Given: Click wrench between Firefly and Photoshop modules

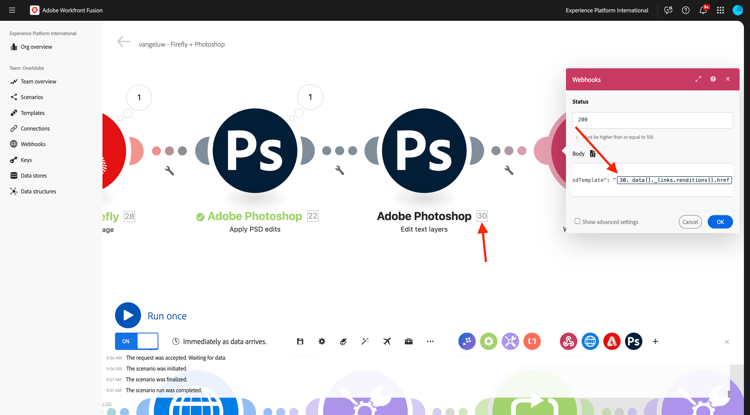Looking at the screenshot, I should pos(169,170).
